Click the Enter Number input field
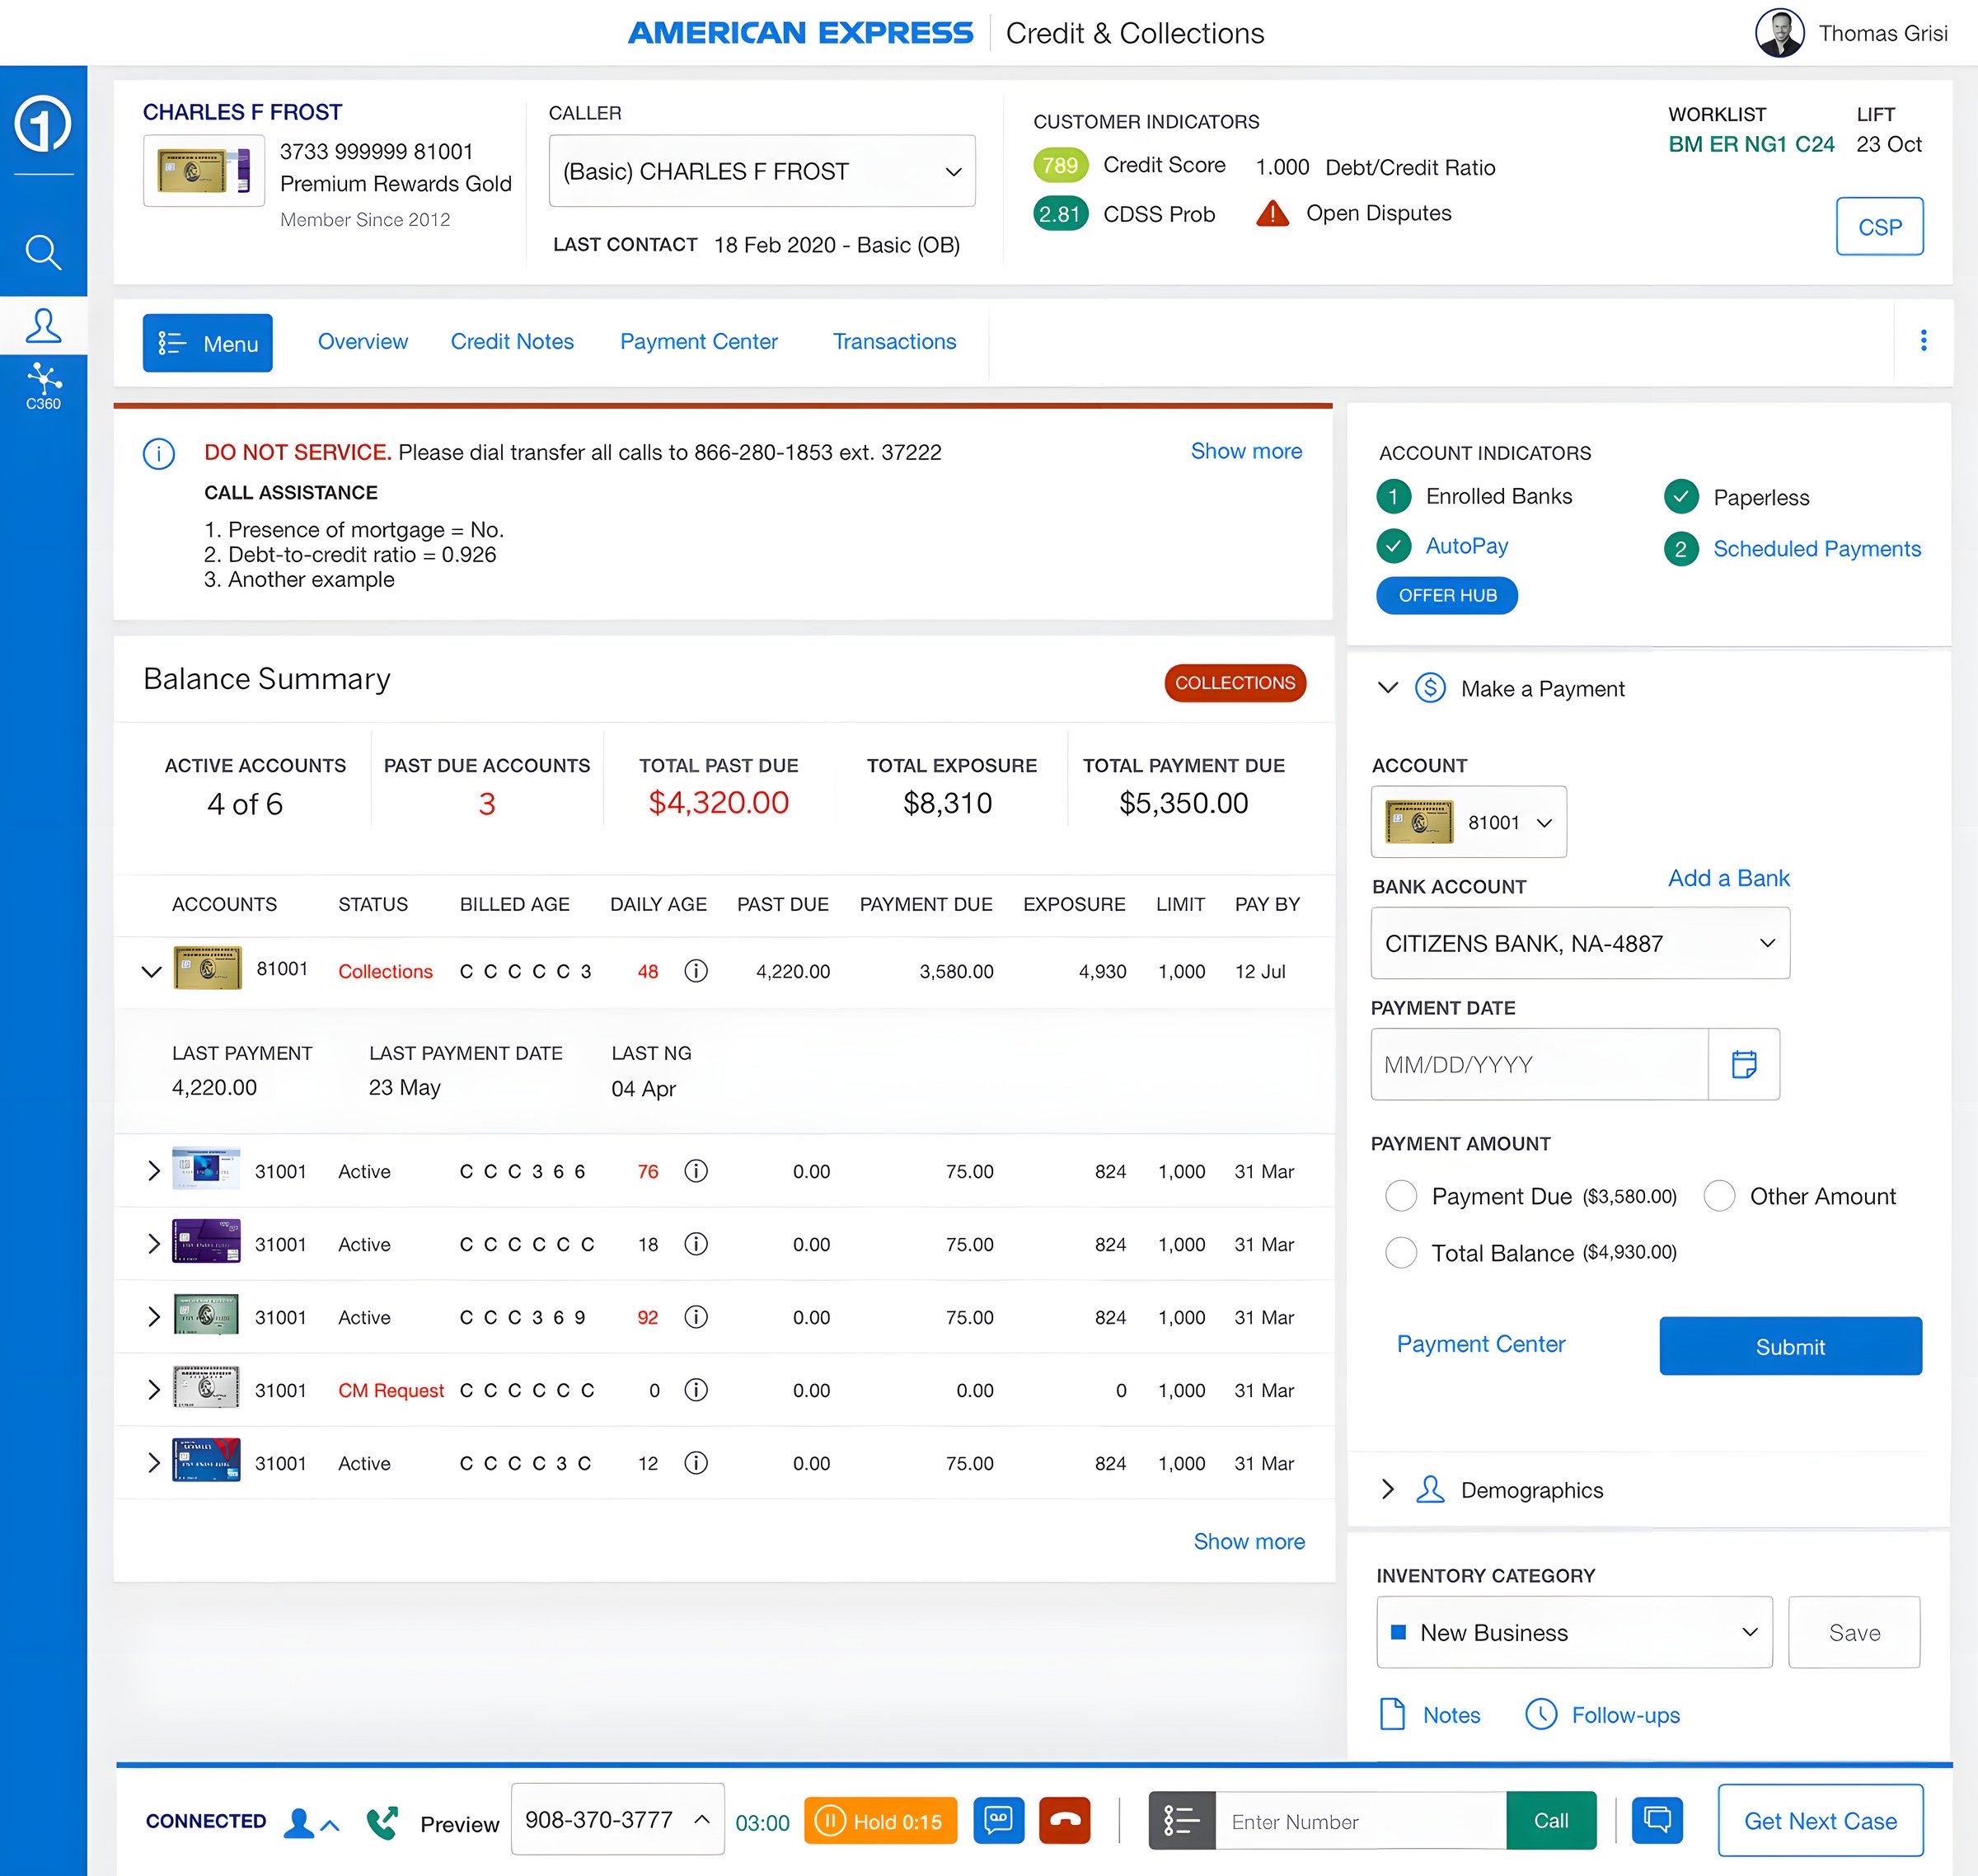 [1361, 1820]
